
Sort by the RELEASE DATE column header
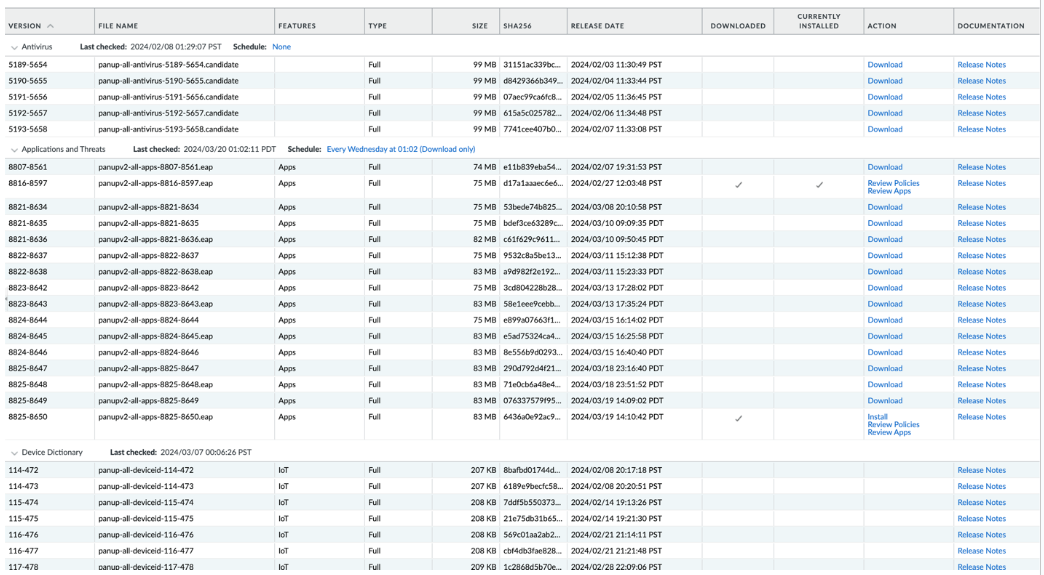[x=597, y=26]
